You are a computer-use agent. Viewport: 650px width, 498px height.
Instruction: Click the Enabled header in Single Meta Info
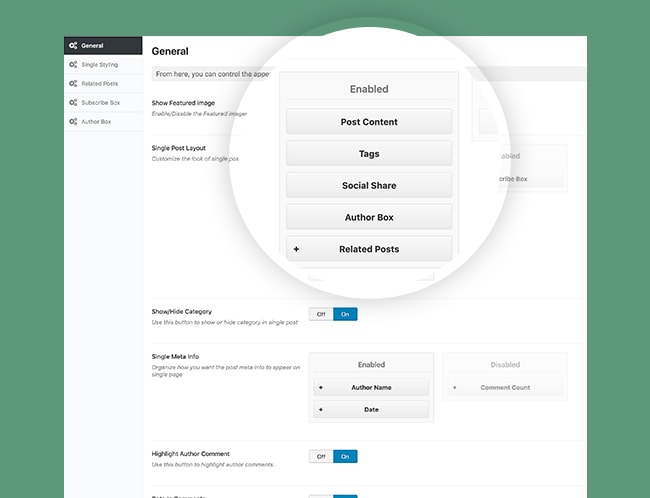tap(371, 364)
